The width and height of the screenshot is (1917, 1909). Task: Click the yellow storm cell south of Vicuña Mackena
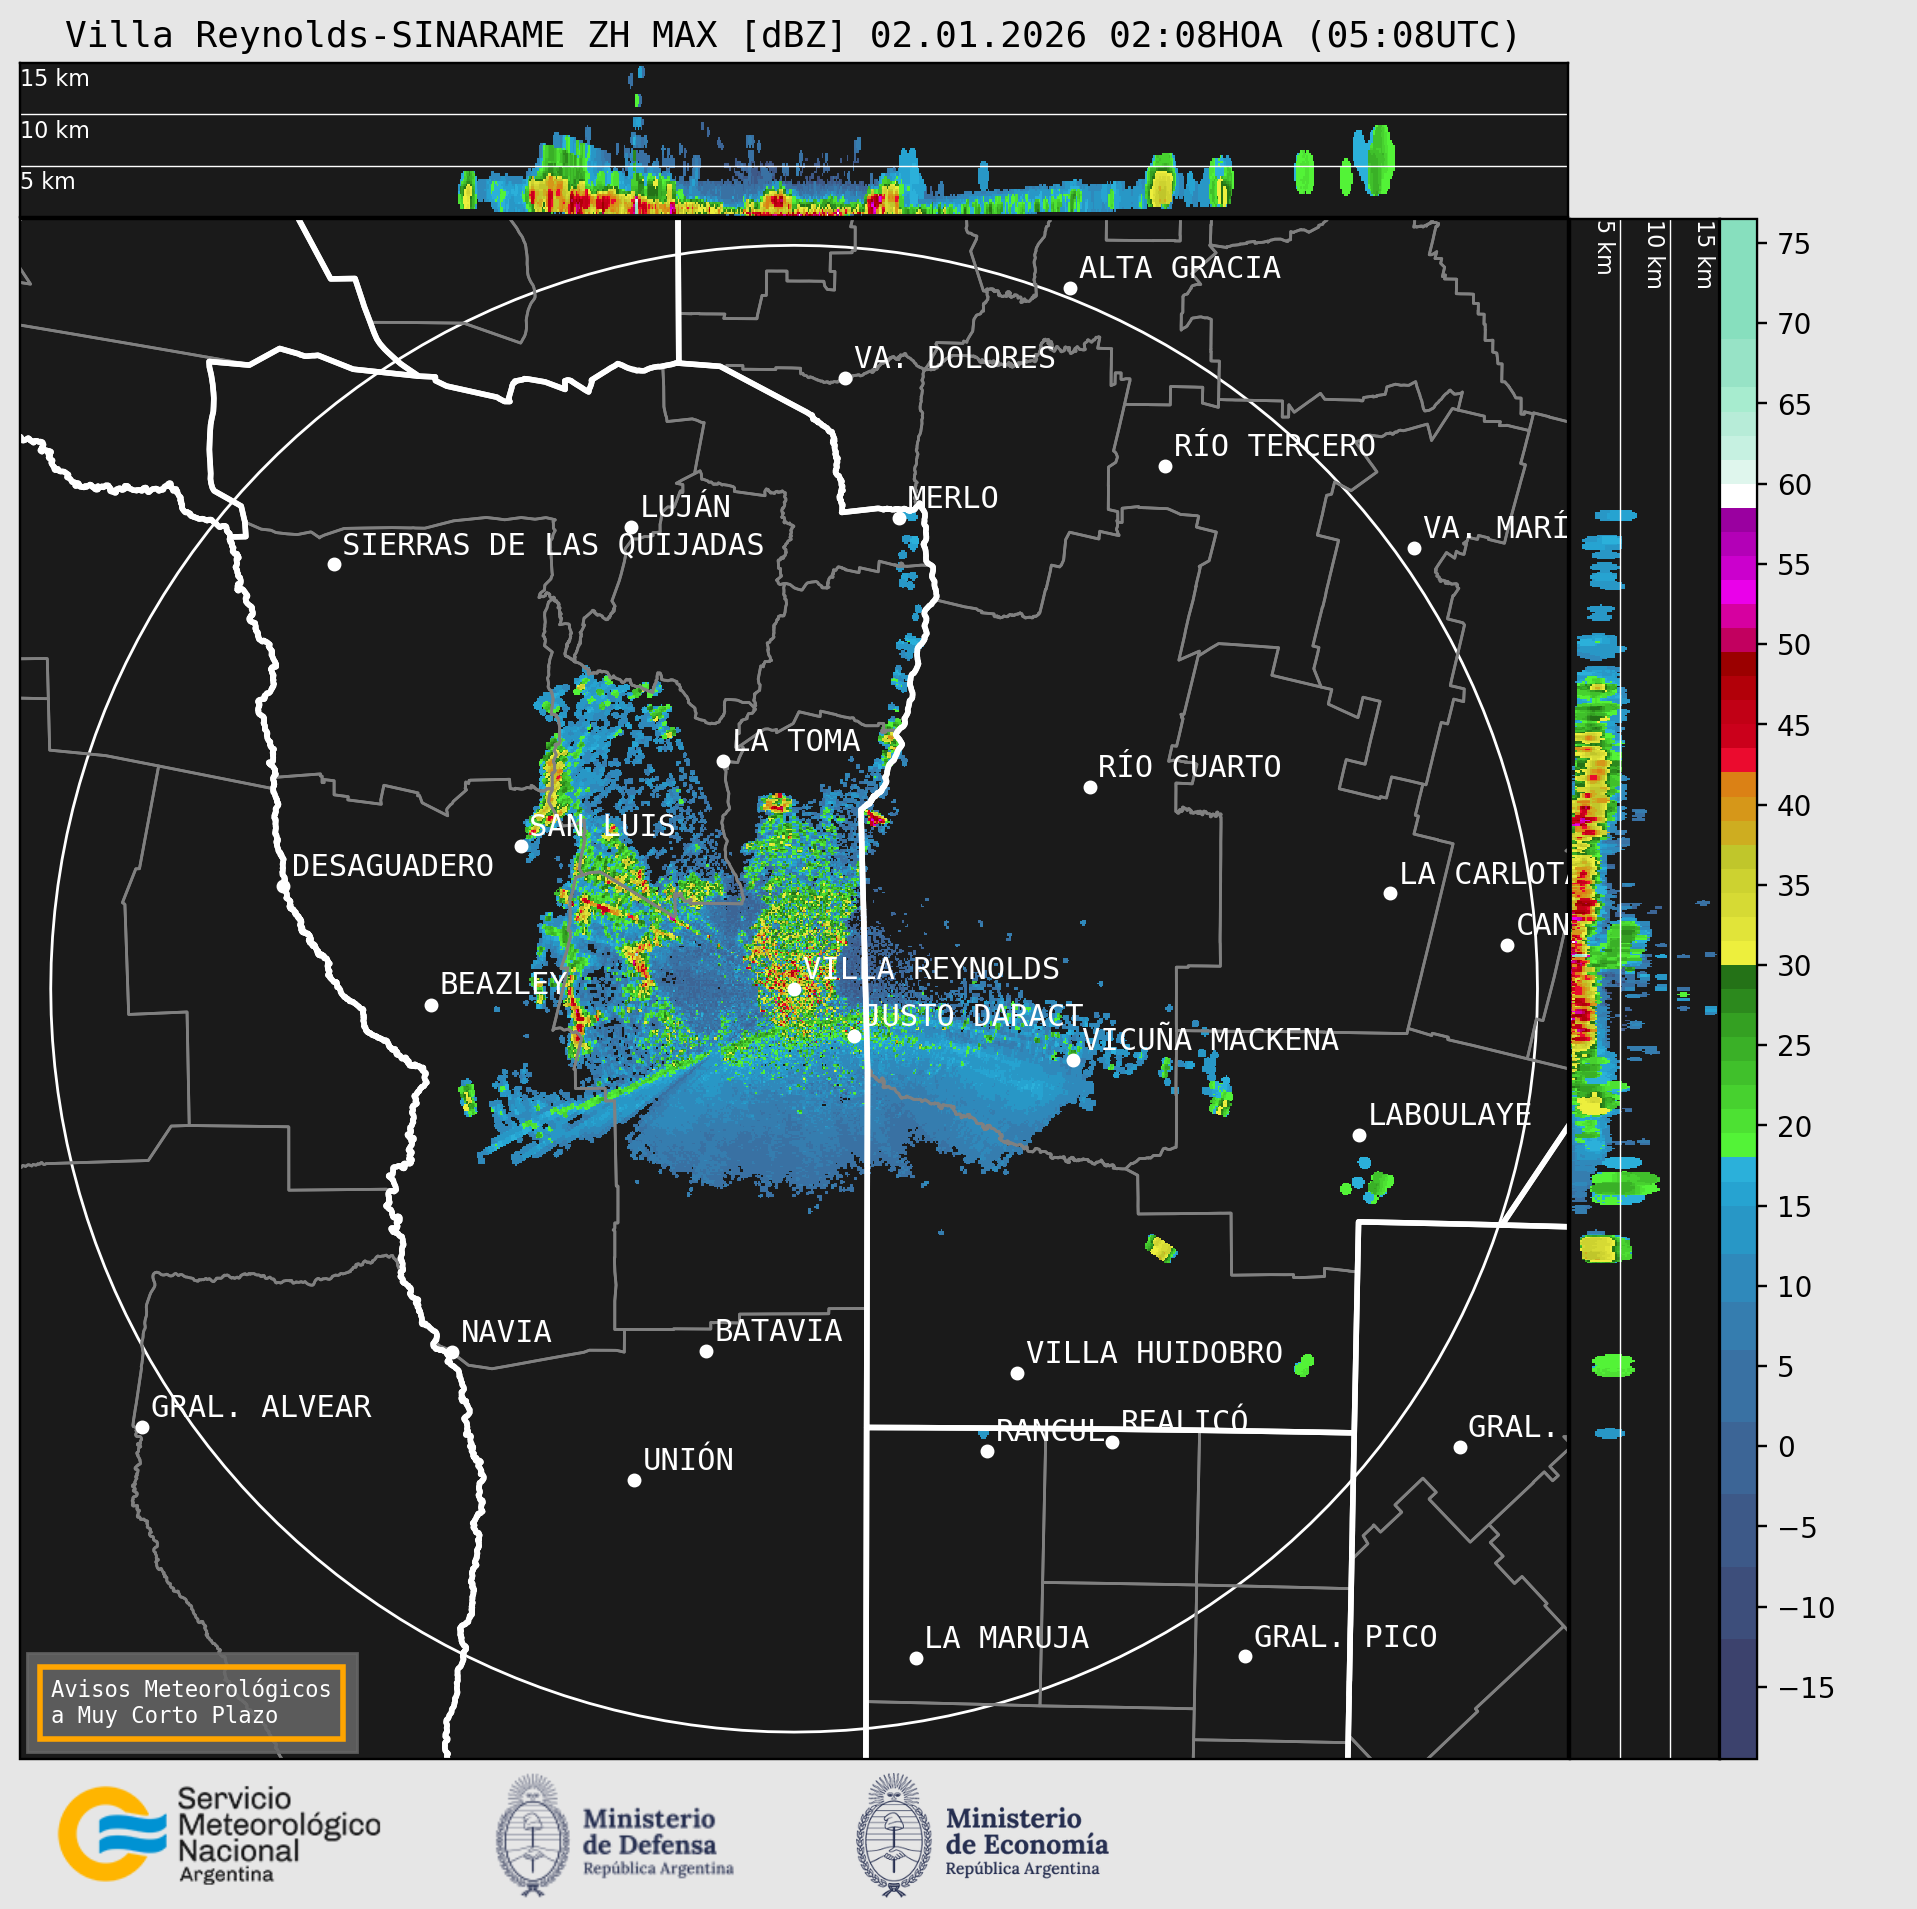click(x=1161, y=1248)
